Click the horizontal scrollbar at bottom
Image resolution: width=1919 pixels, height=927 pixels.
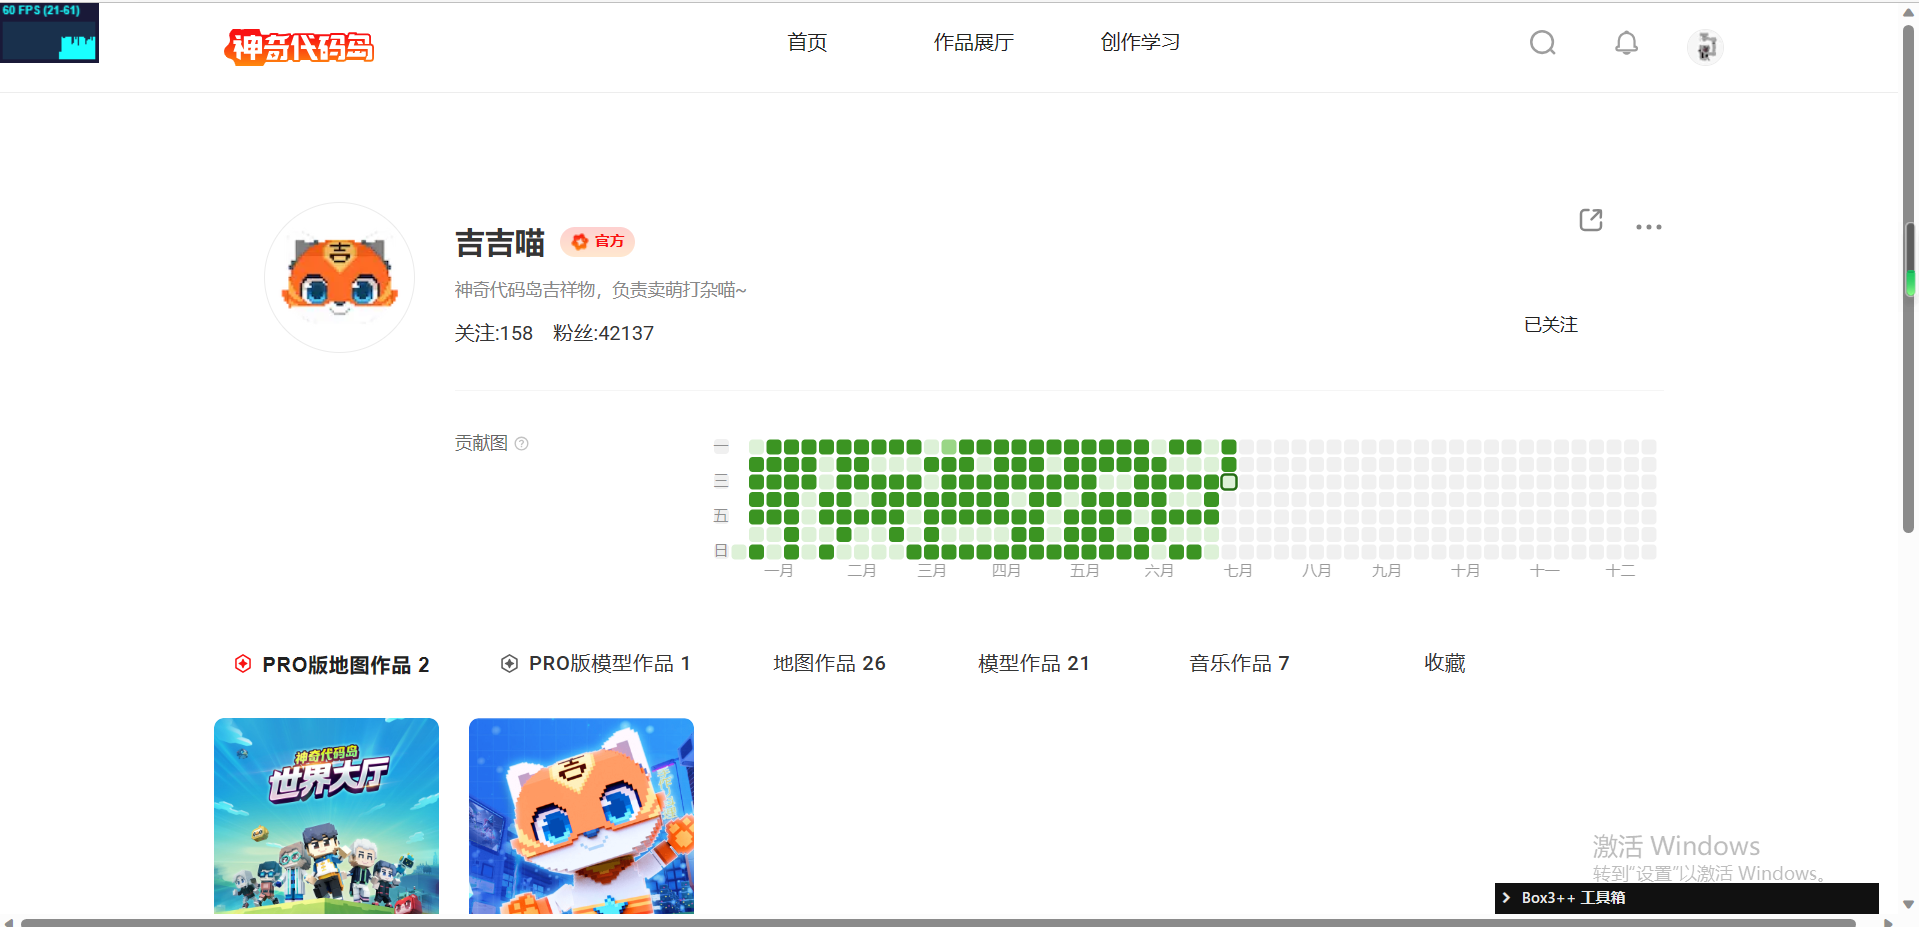click(938, 922)
